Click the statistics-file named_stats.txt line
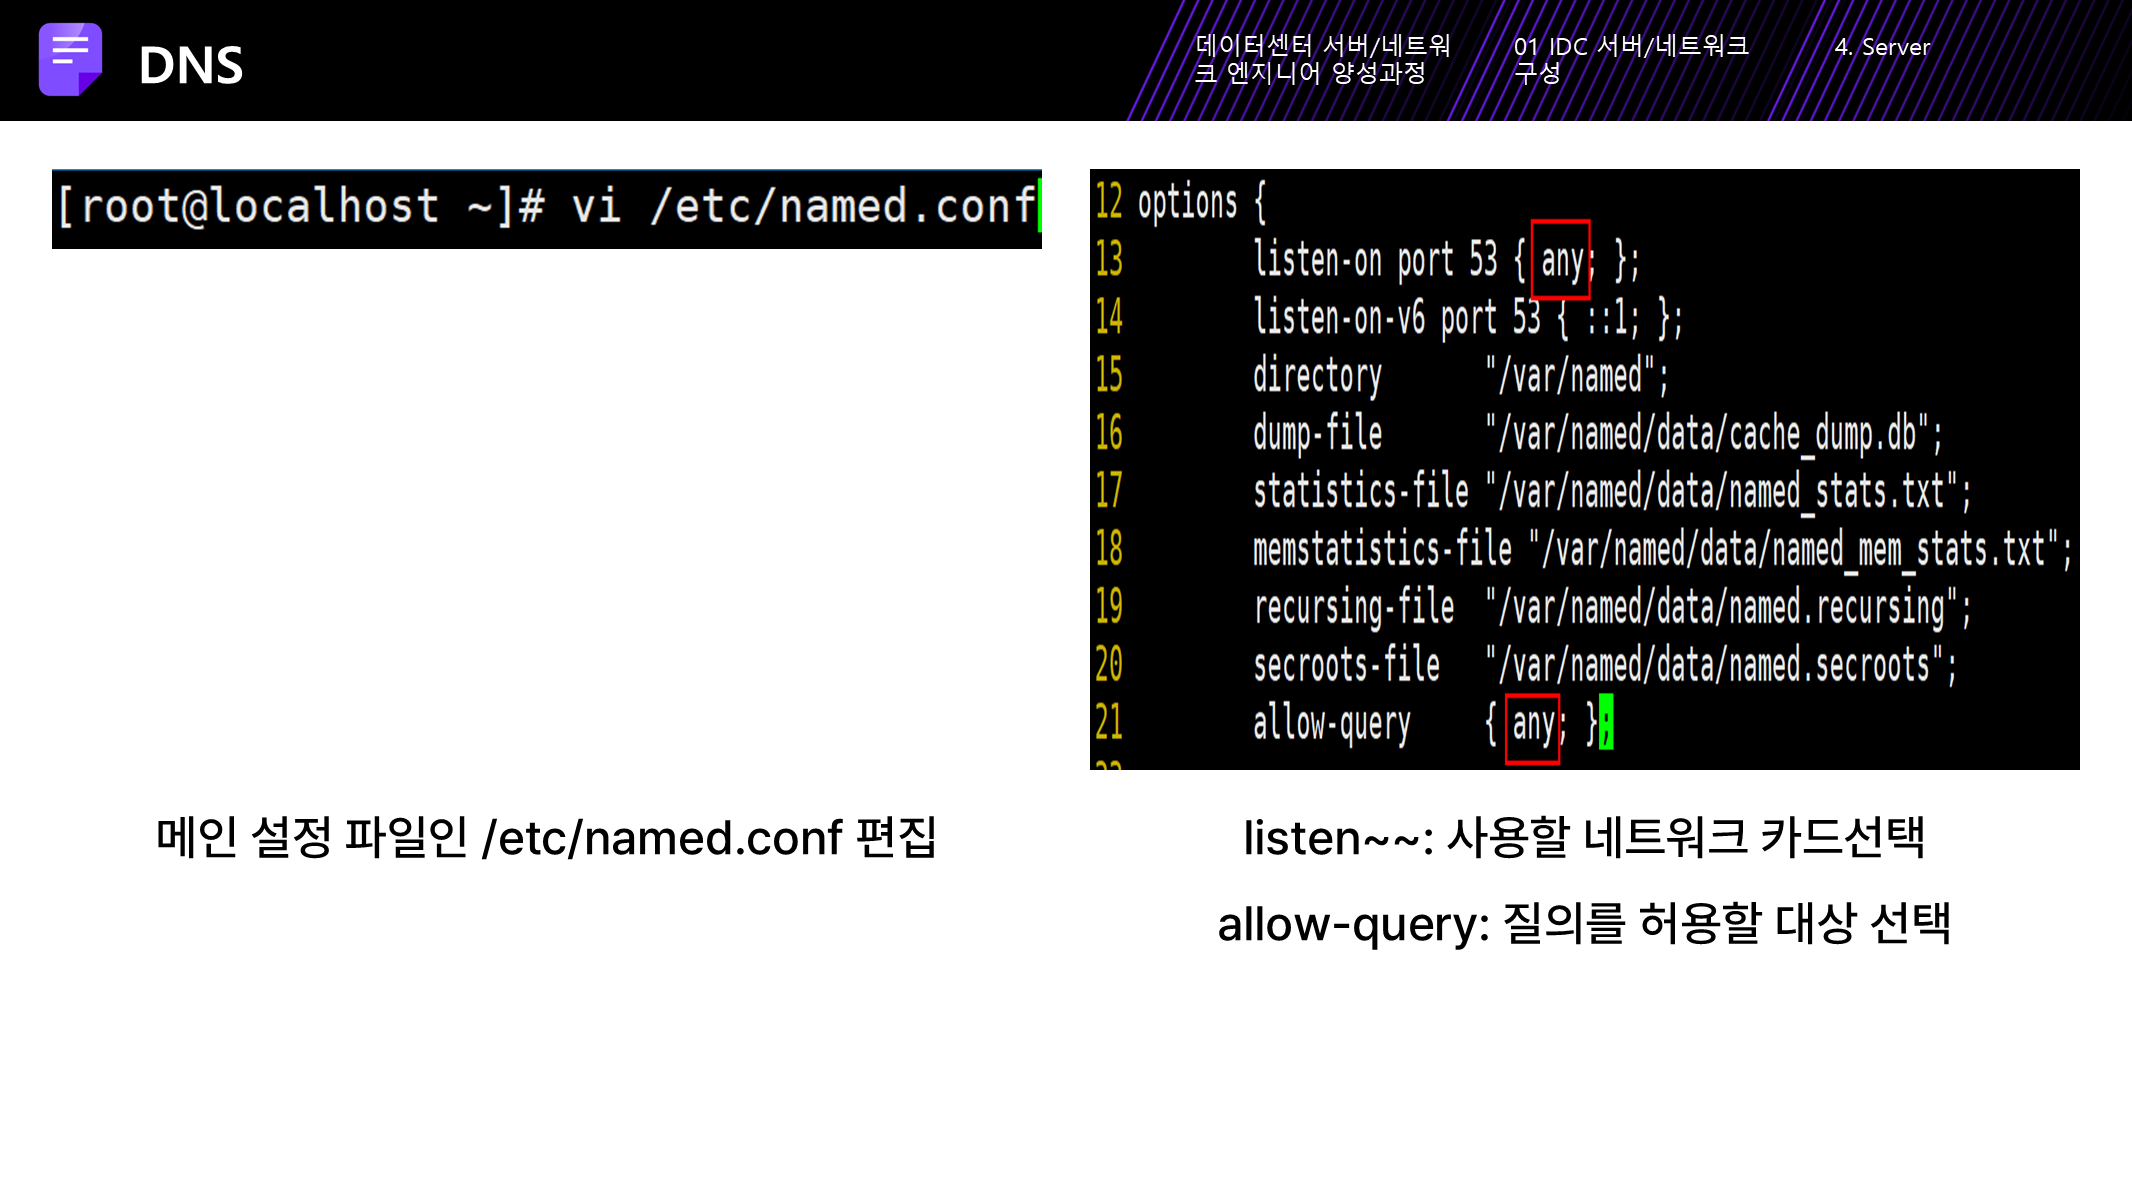The width and height of the screenshot is (2132, 1200). pyautogui.click(x=1610, y=492)
